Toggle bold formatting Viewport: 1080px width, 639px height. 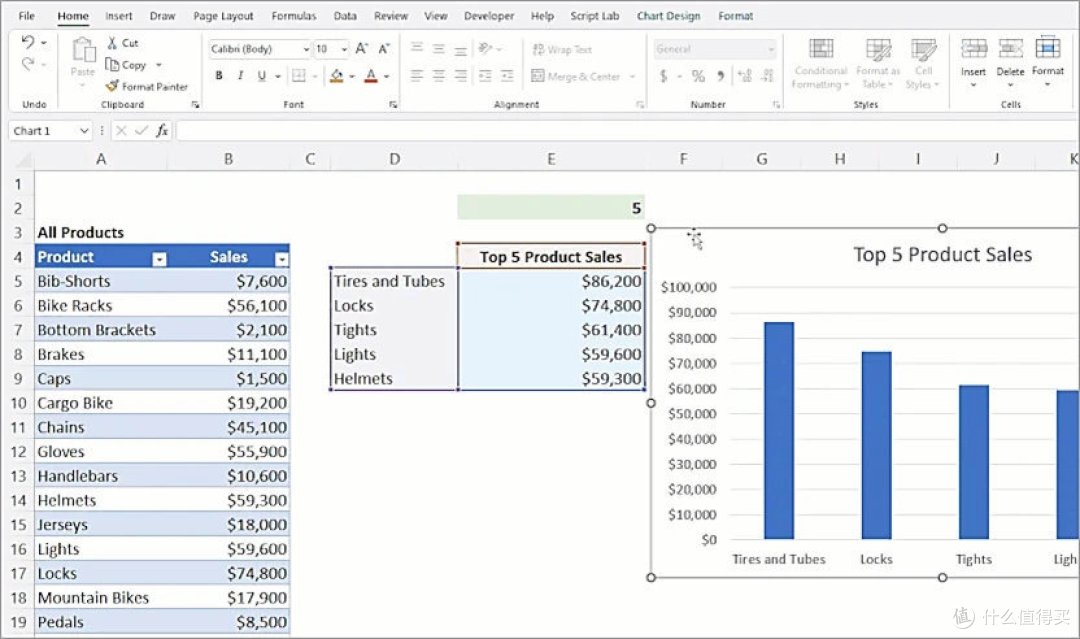[x=219, y=75]
